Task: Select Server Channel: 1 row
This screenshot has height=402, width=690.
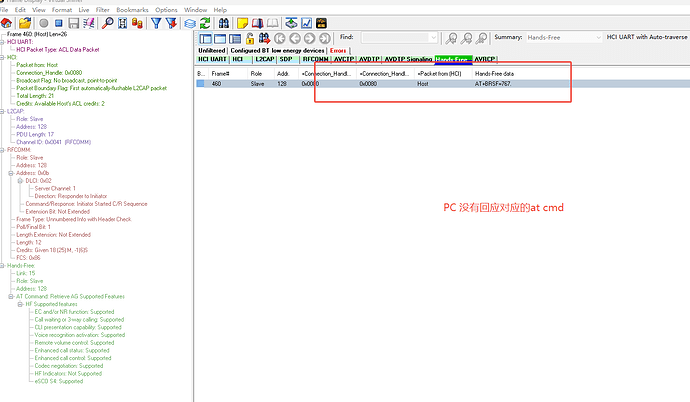Action: click(55, 189)
